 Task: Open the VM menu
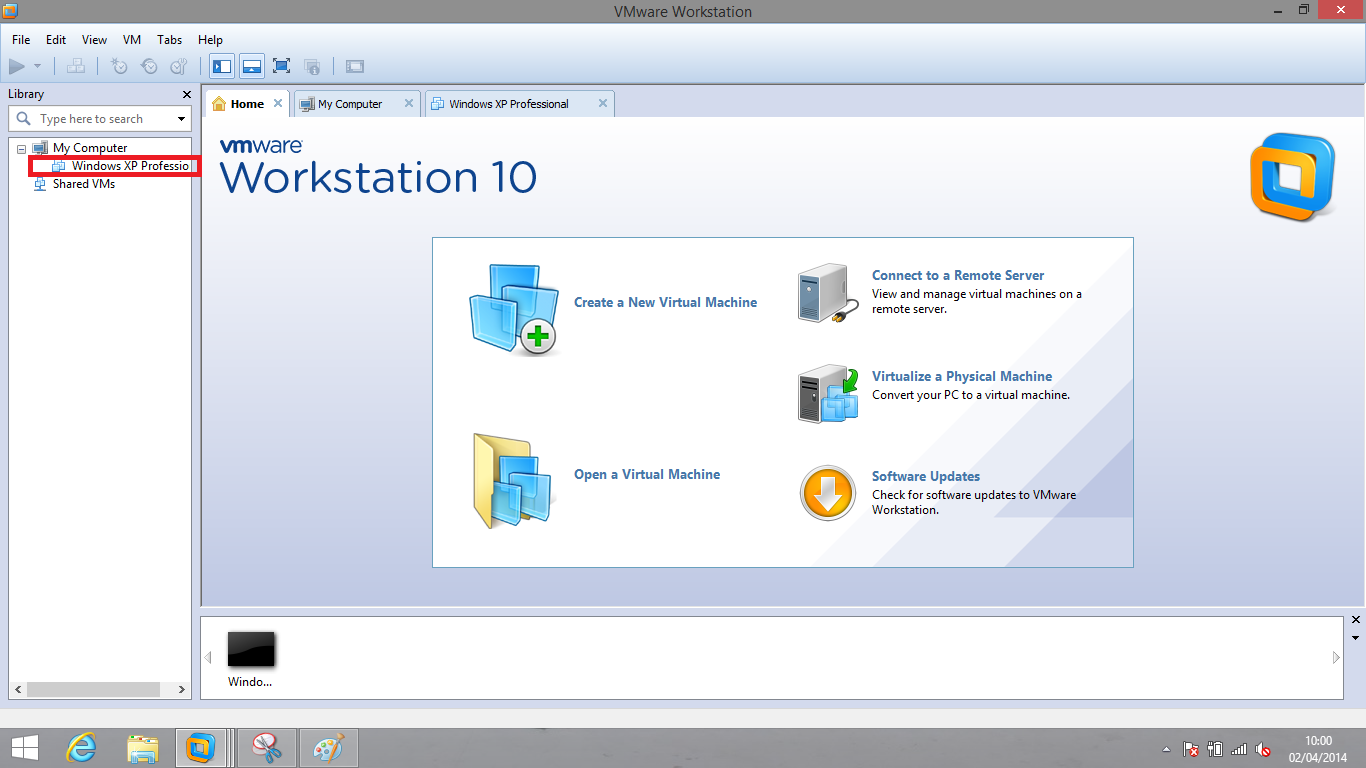pyautogui.click(x=132, y=40)
